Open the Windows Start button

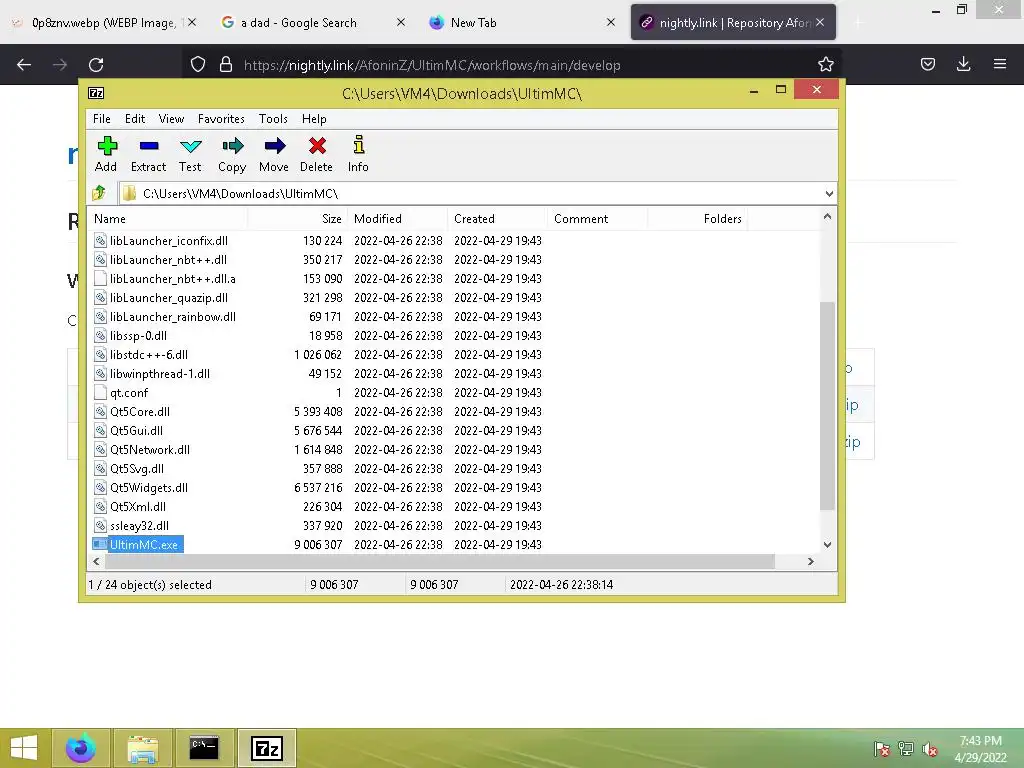coord(24,748)
